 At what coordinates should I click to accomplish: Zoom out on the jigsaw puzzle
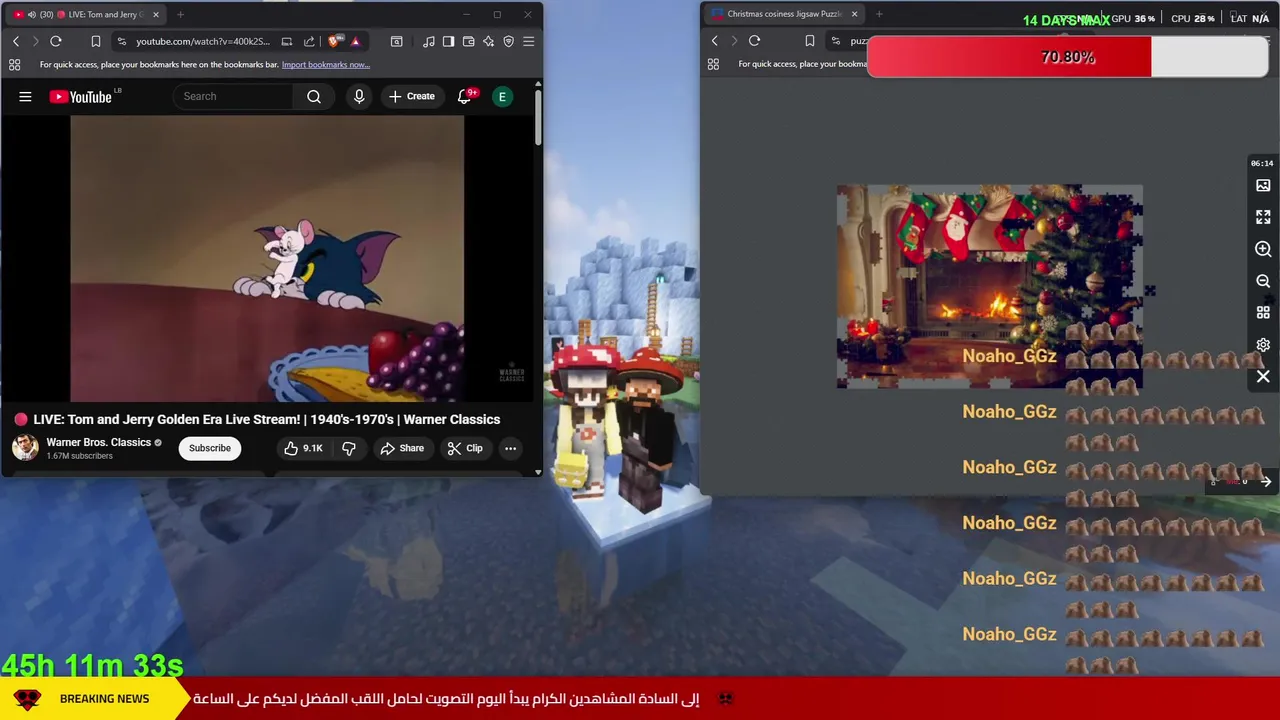[1263, 281]
